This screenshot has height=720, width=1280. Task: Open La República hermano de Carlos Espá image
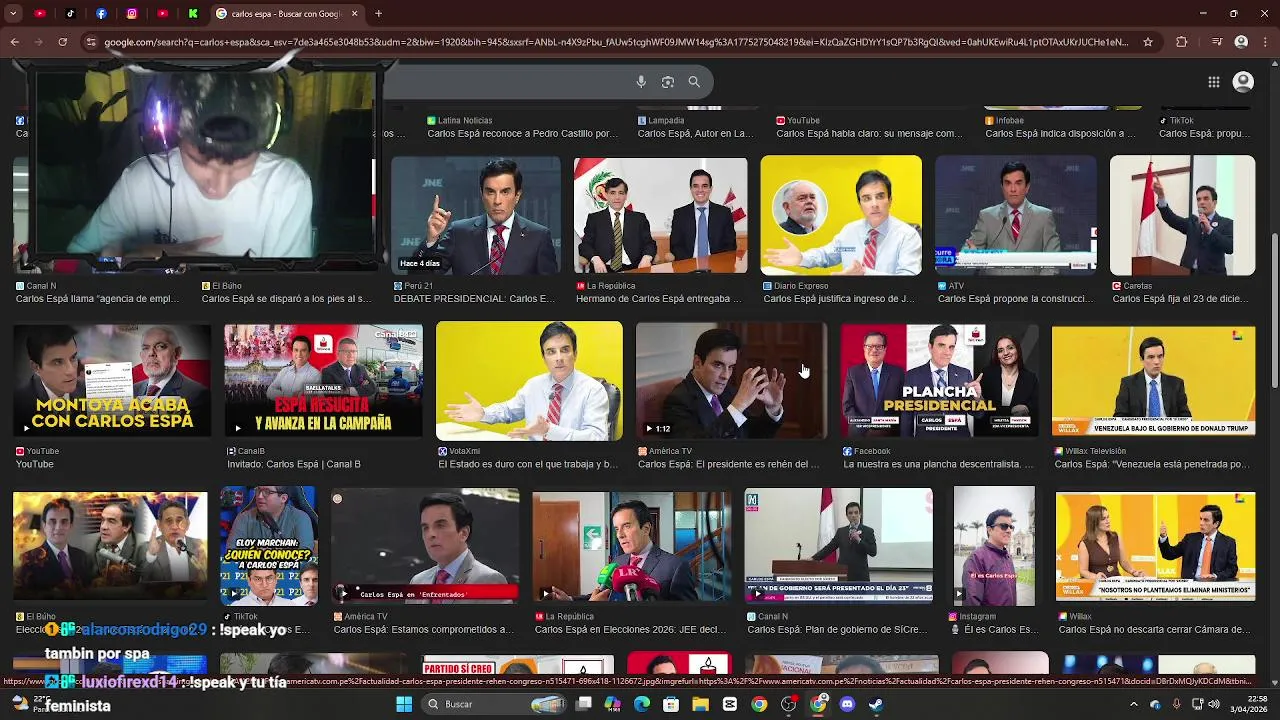(x=660, y=215)
